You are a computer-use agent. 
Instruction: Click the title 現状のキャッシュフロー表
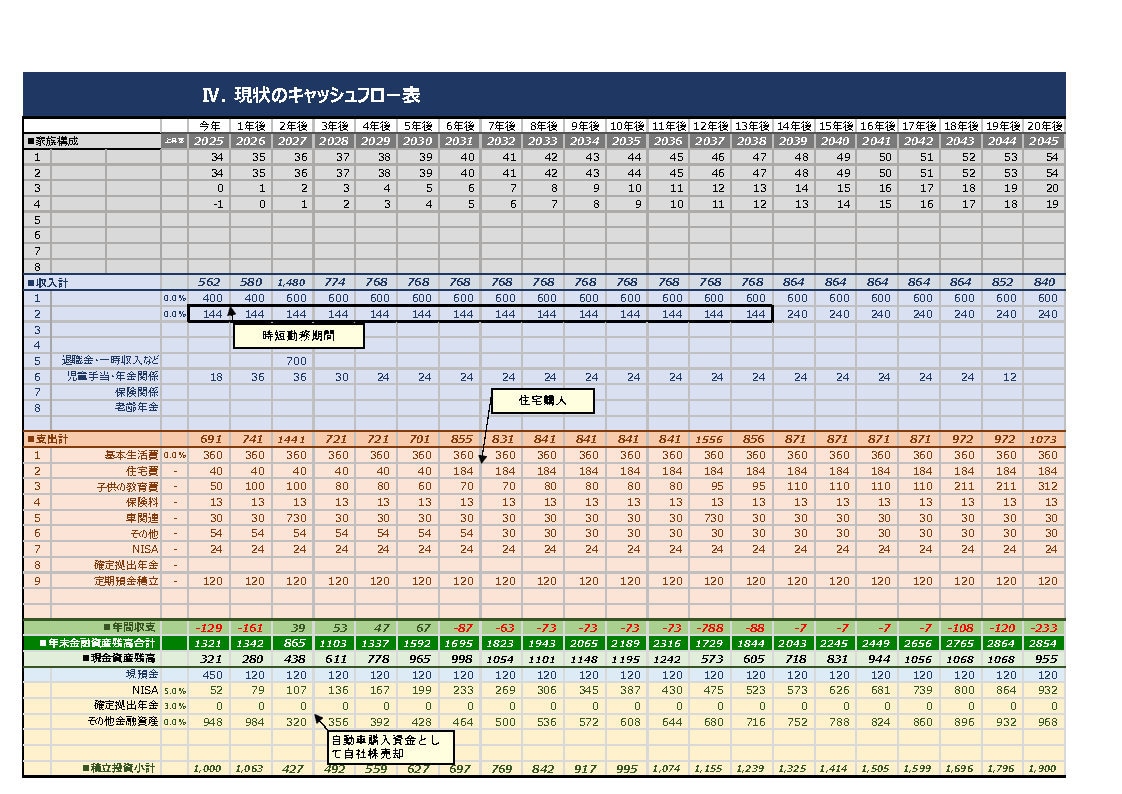327,95
